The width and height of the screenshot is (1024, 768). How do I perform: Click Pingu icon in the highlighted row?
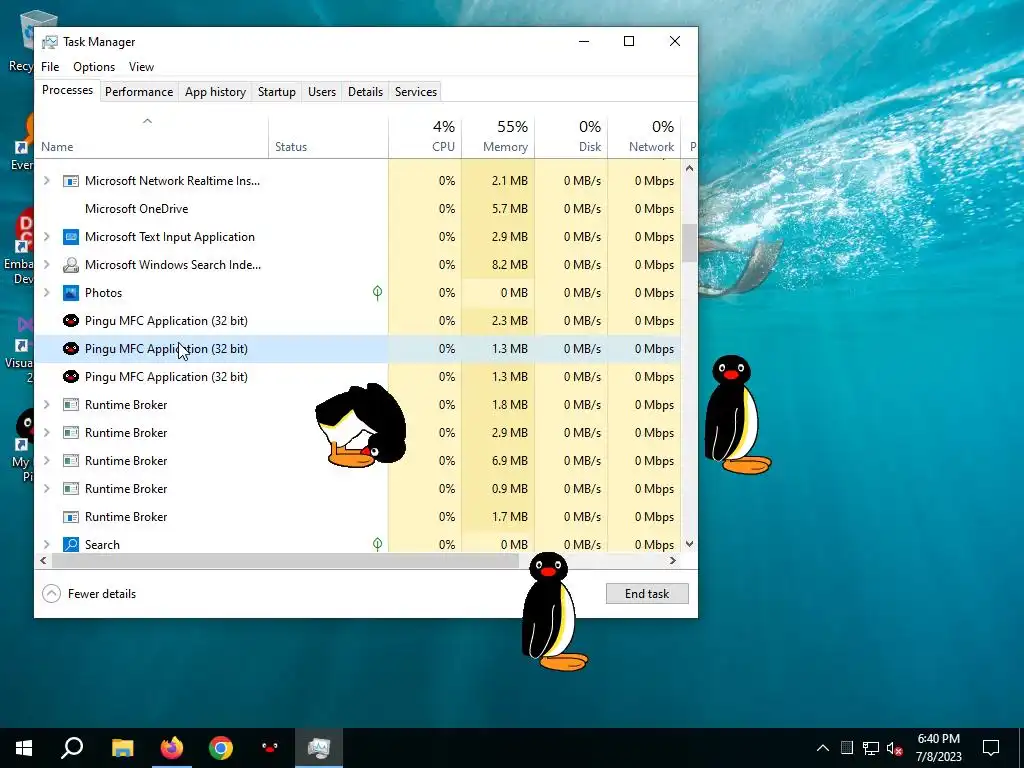pos(71,349)
